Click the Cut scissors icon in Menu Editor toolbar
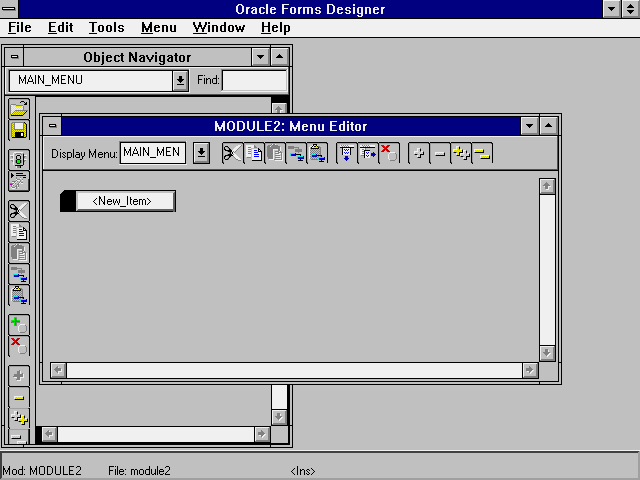The height and width of the screenshot is (480, 640). [x=232, y=153]
